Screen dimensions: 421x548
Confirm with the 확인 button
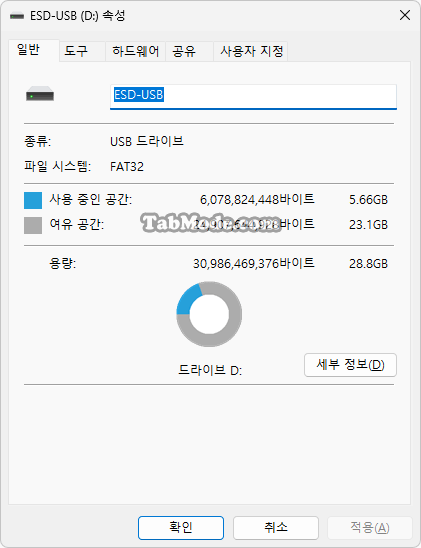tap(181, 528)
